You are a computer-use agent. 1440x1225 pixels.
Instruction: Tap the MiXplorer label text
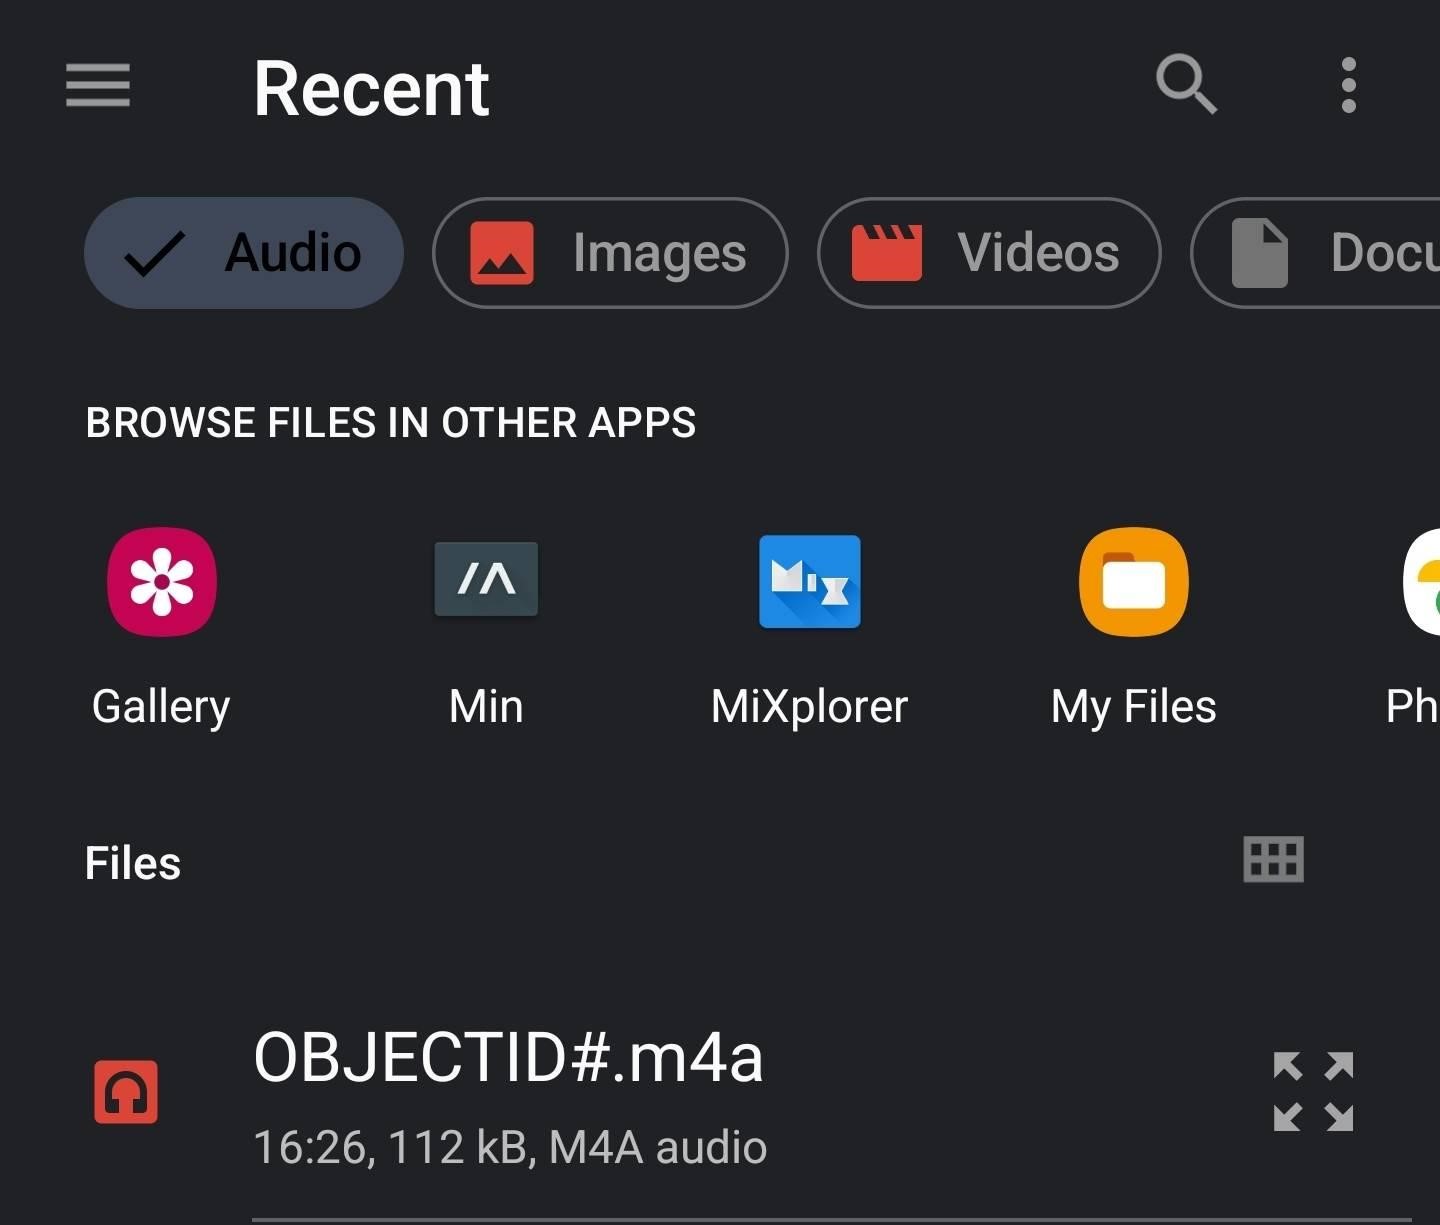click(809, 707)
